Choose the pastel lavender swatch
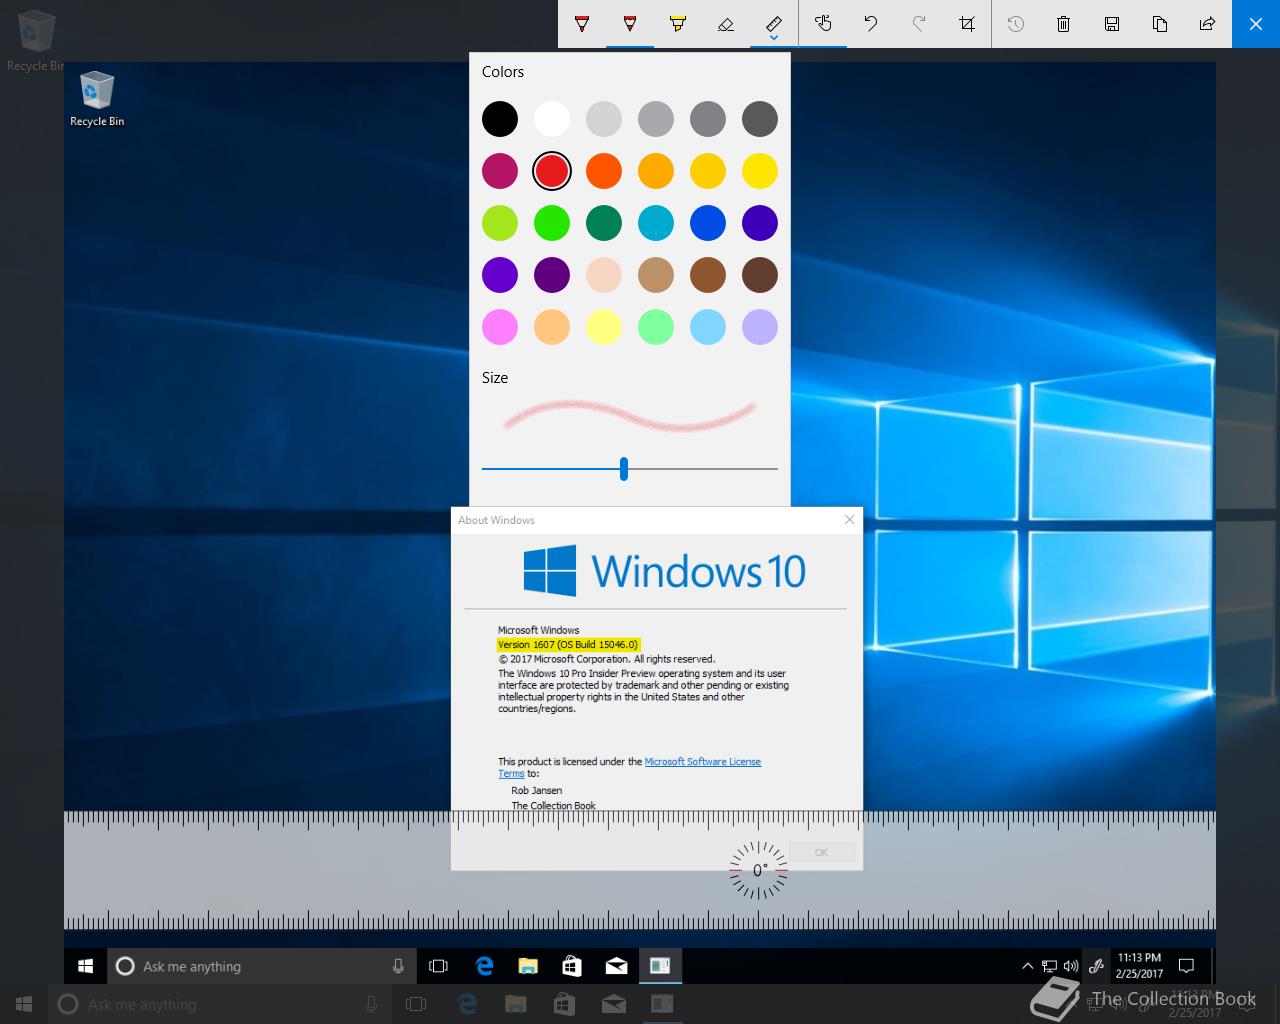Viewport: 1280px width, 1024px height. click(x=760, y=327)
